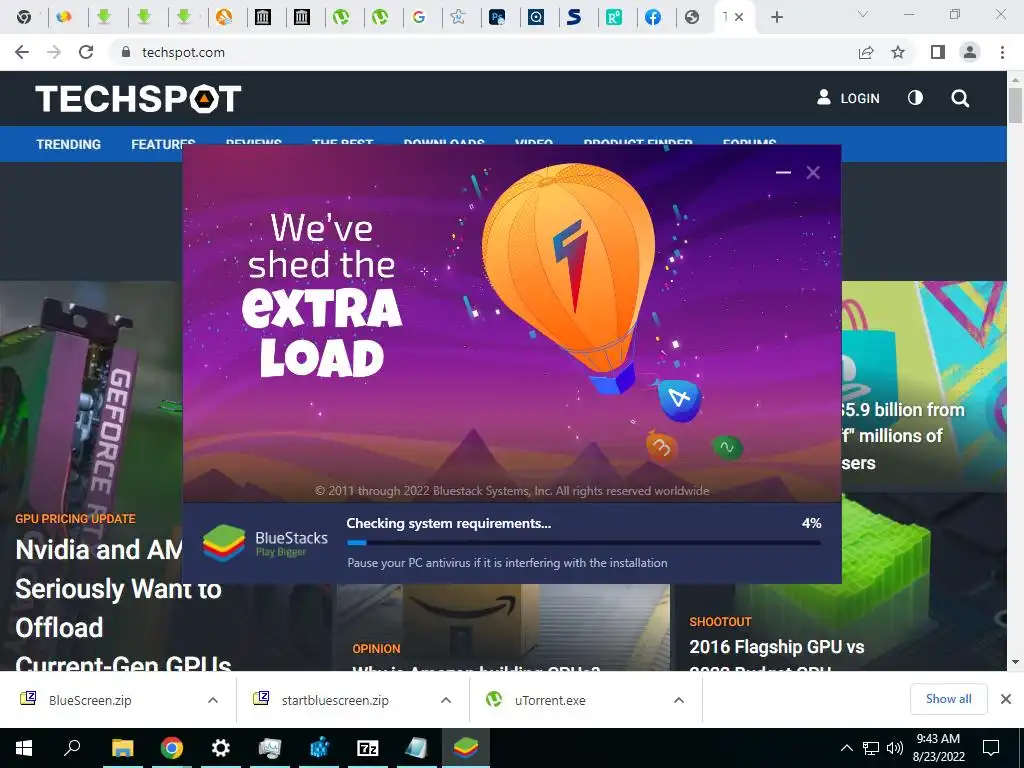This screenshot has height=768, width=1024.
Task: Go back to the previous page
Action: (22, 52)
